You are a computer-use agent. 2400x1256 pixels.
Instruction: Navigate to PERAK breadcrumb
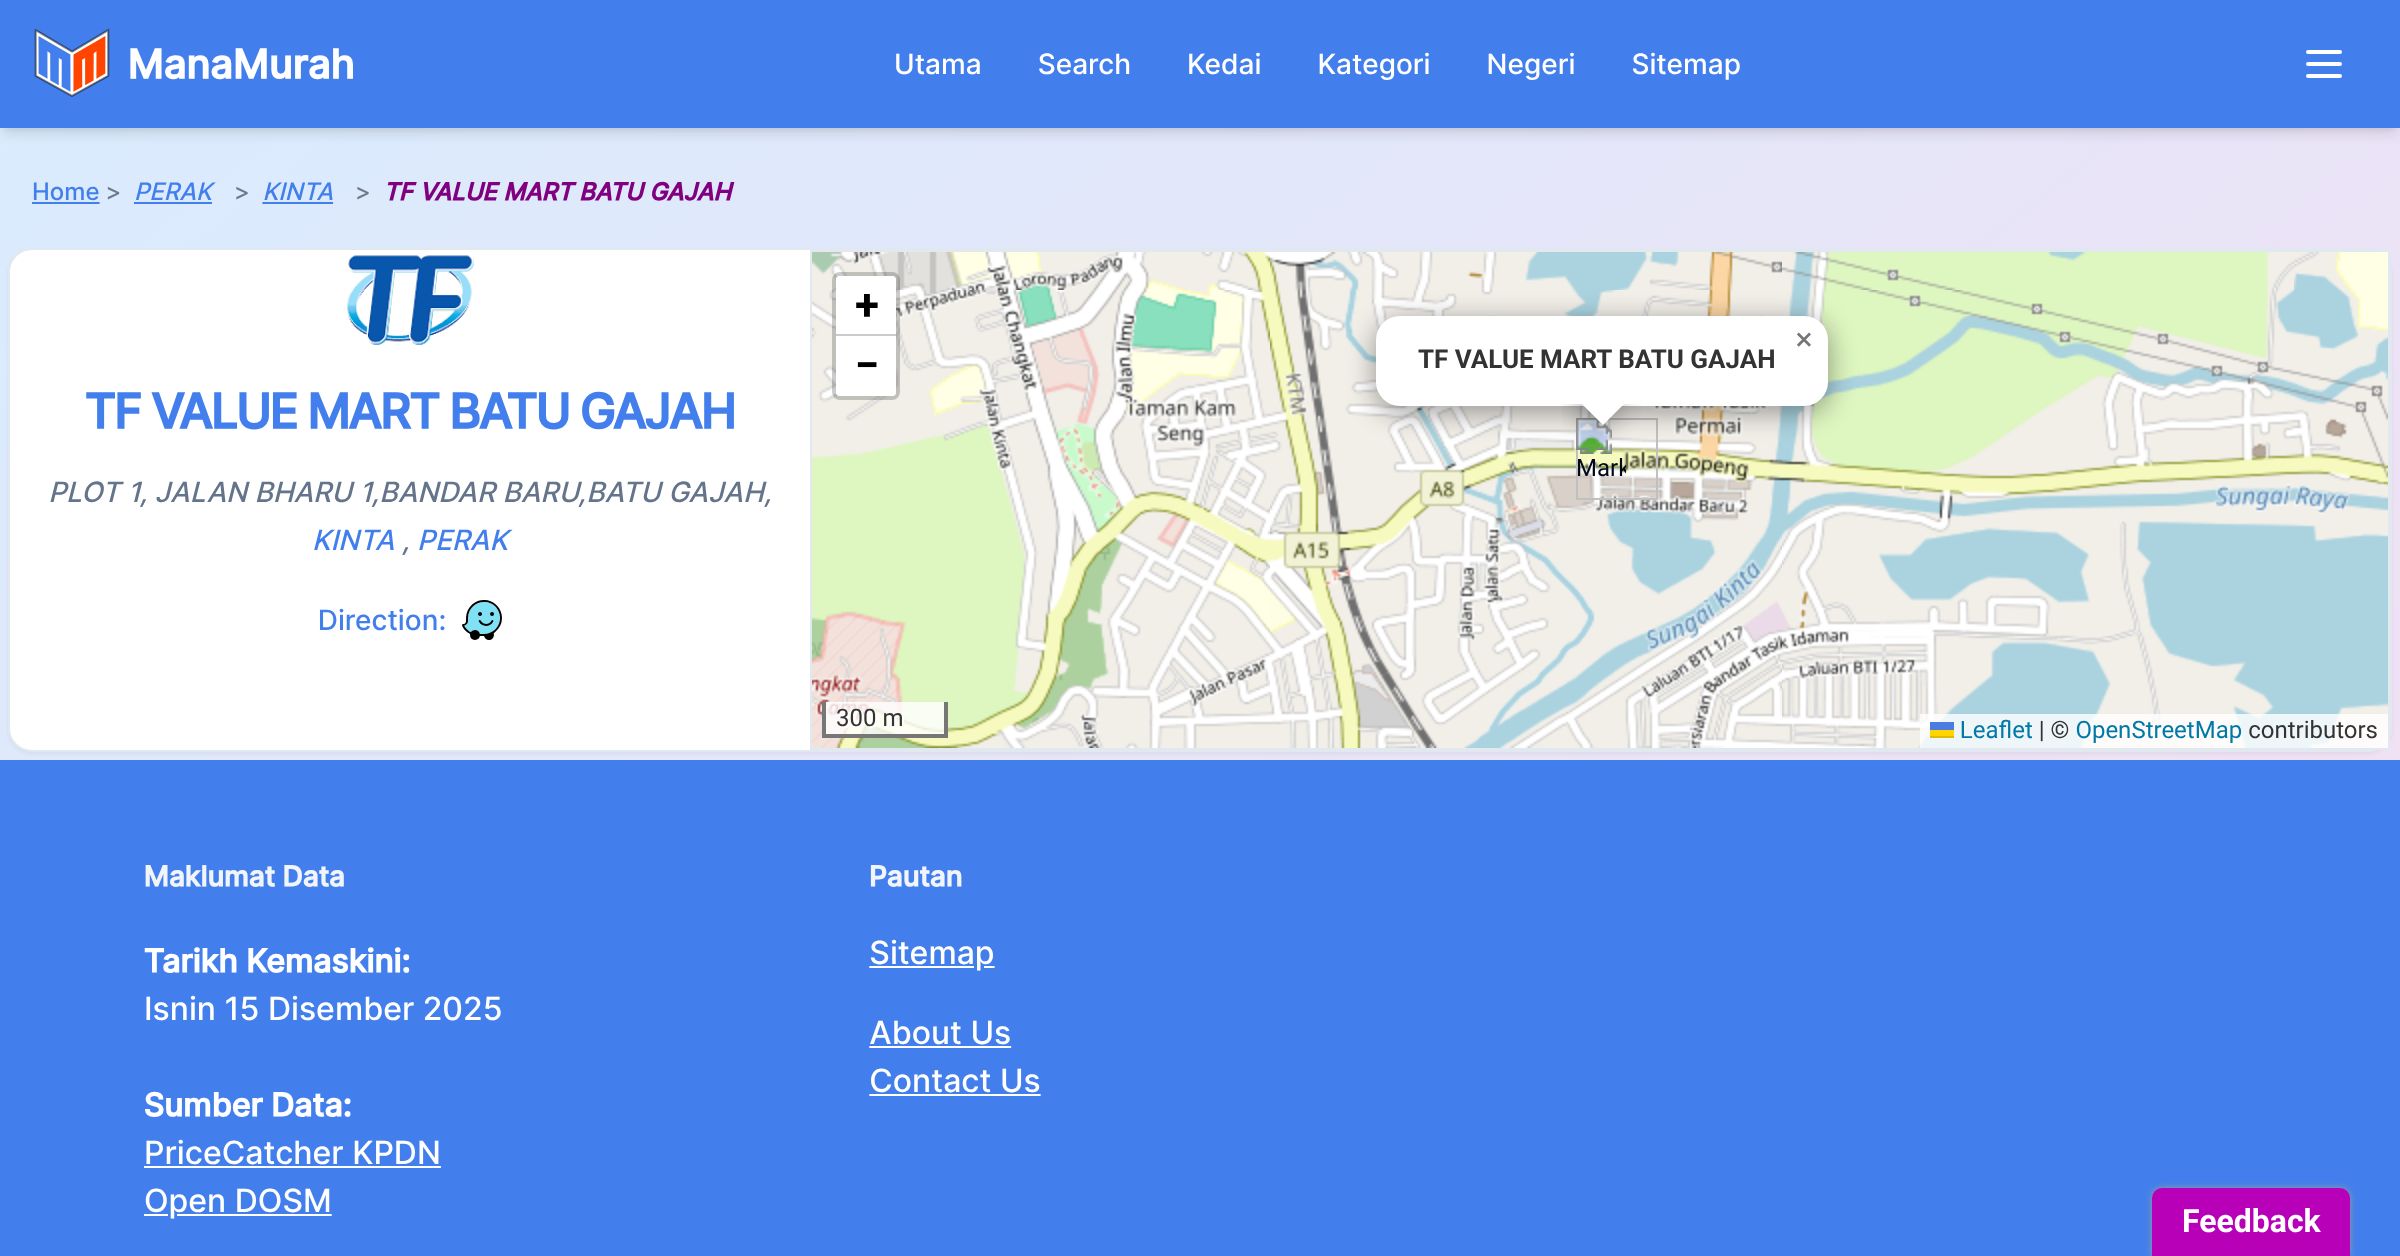tap(174, 191)
